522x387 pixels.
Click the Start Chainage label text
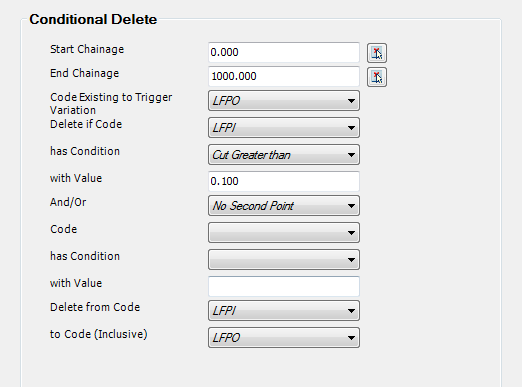coord(87,49)
